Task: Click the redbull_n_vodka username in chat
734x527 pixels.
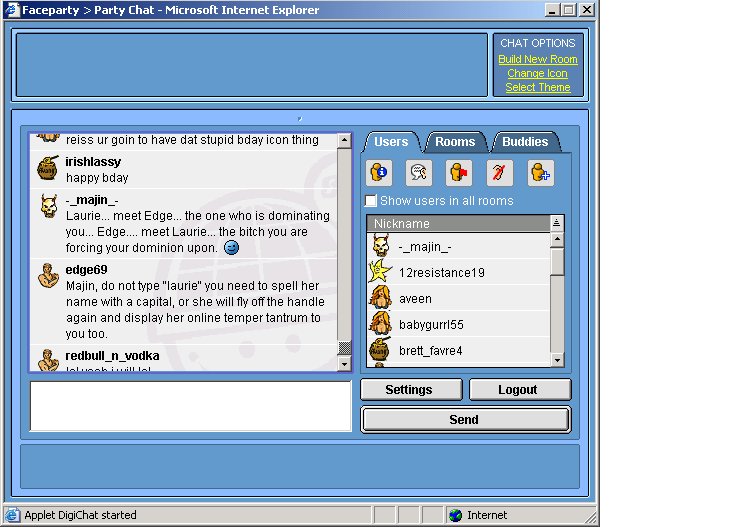Action: coord(112,356)
